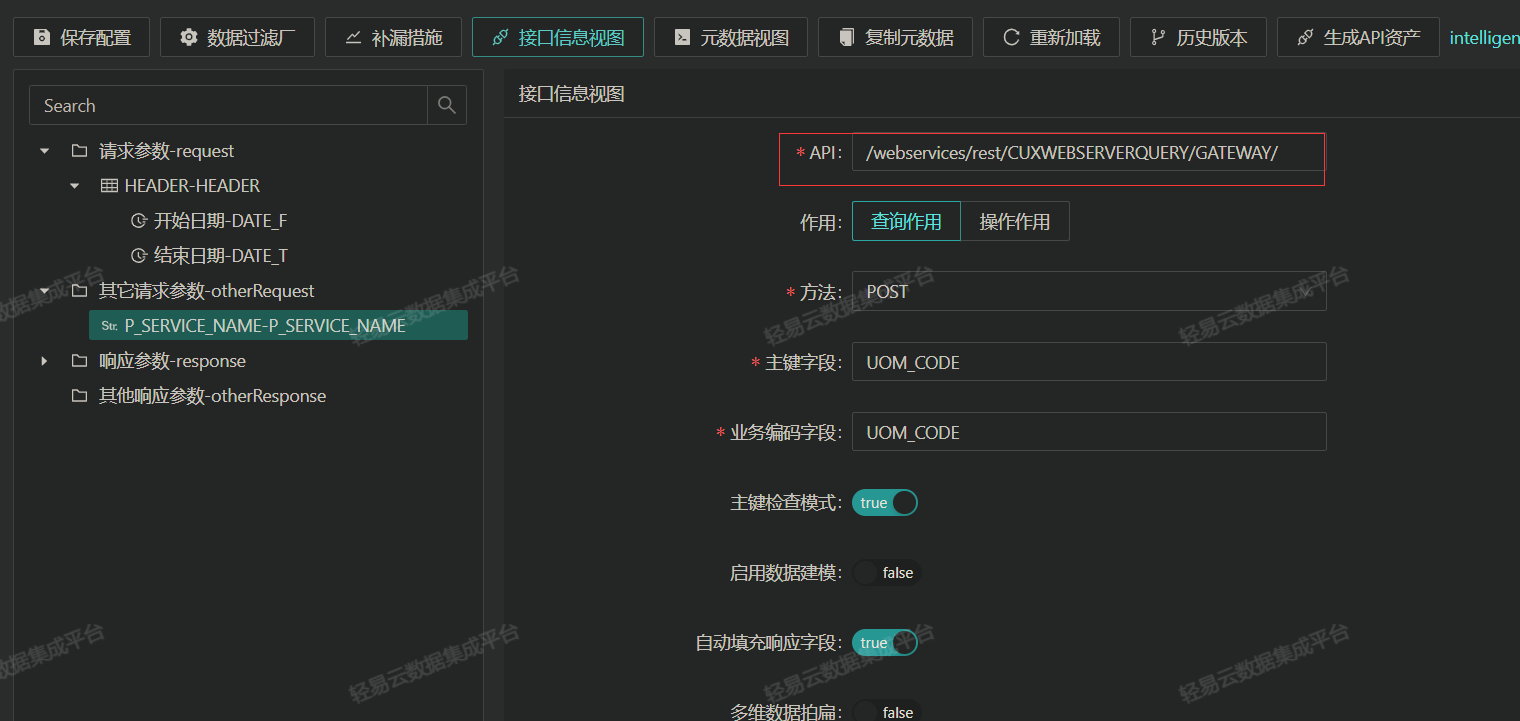Click folder icon of 请求参数-request
The image size is (1520, 721).
pyautogui.click(x=79, y=151)
